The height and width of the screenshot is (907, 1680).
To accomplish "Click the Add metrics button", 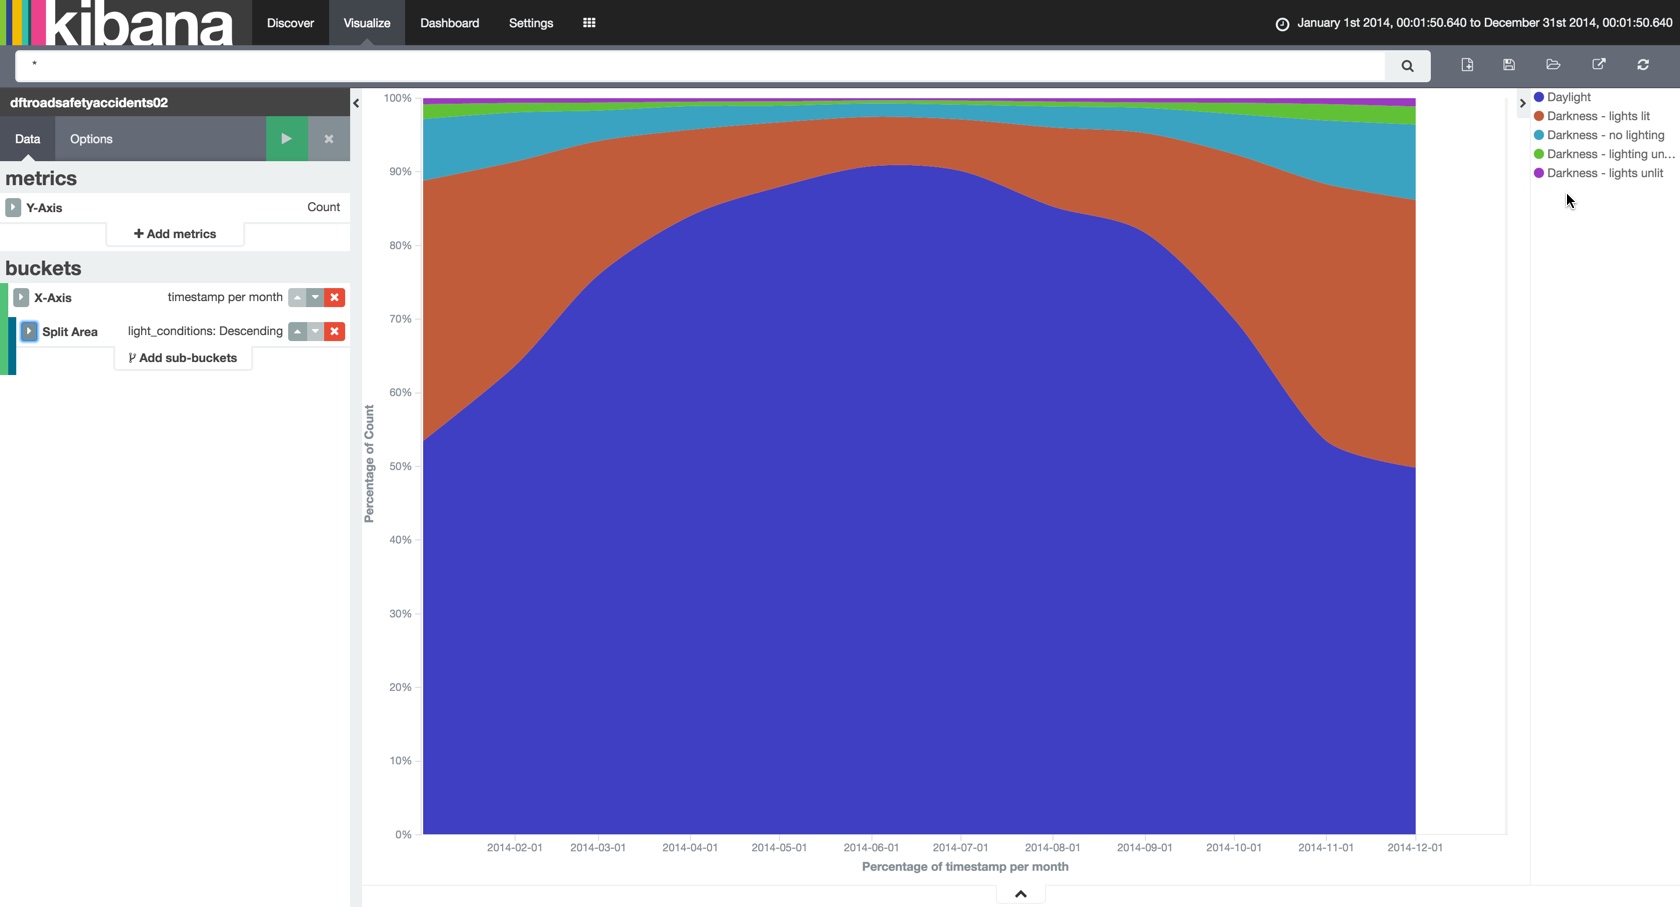I will (x=175, y=234).
